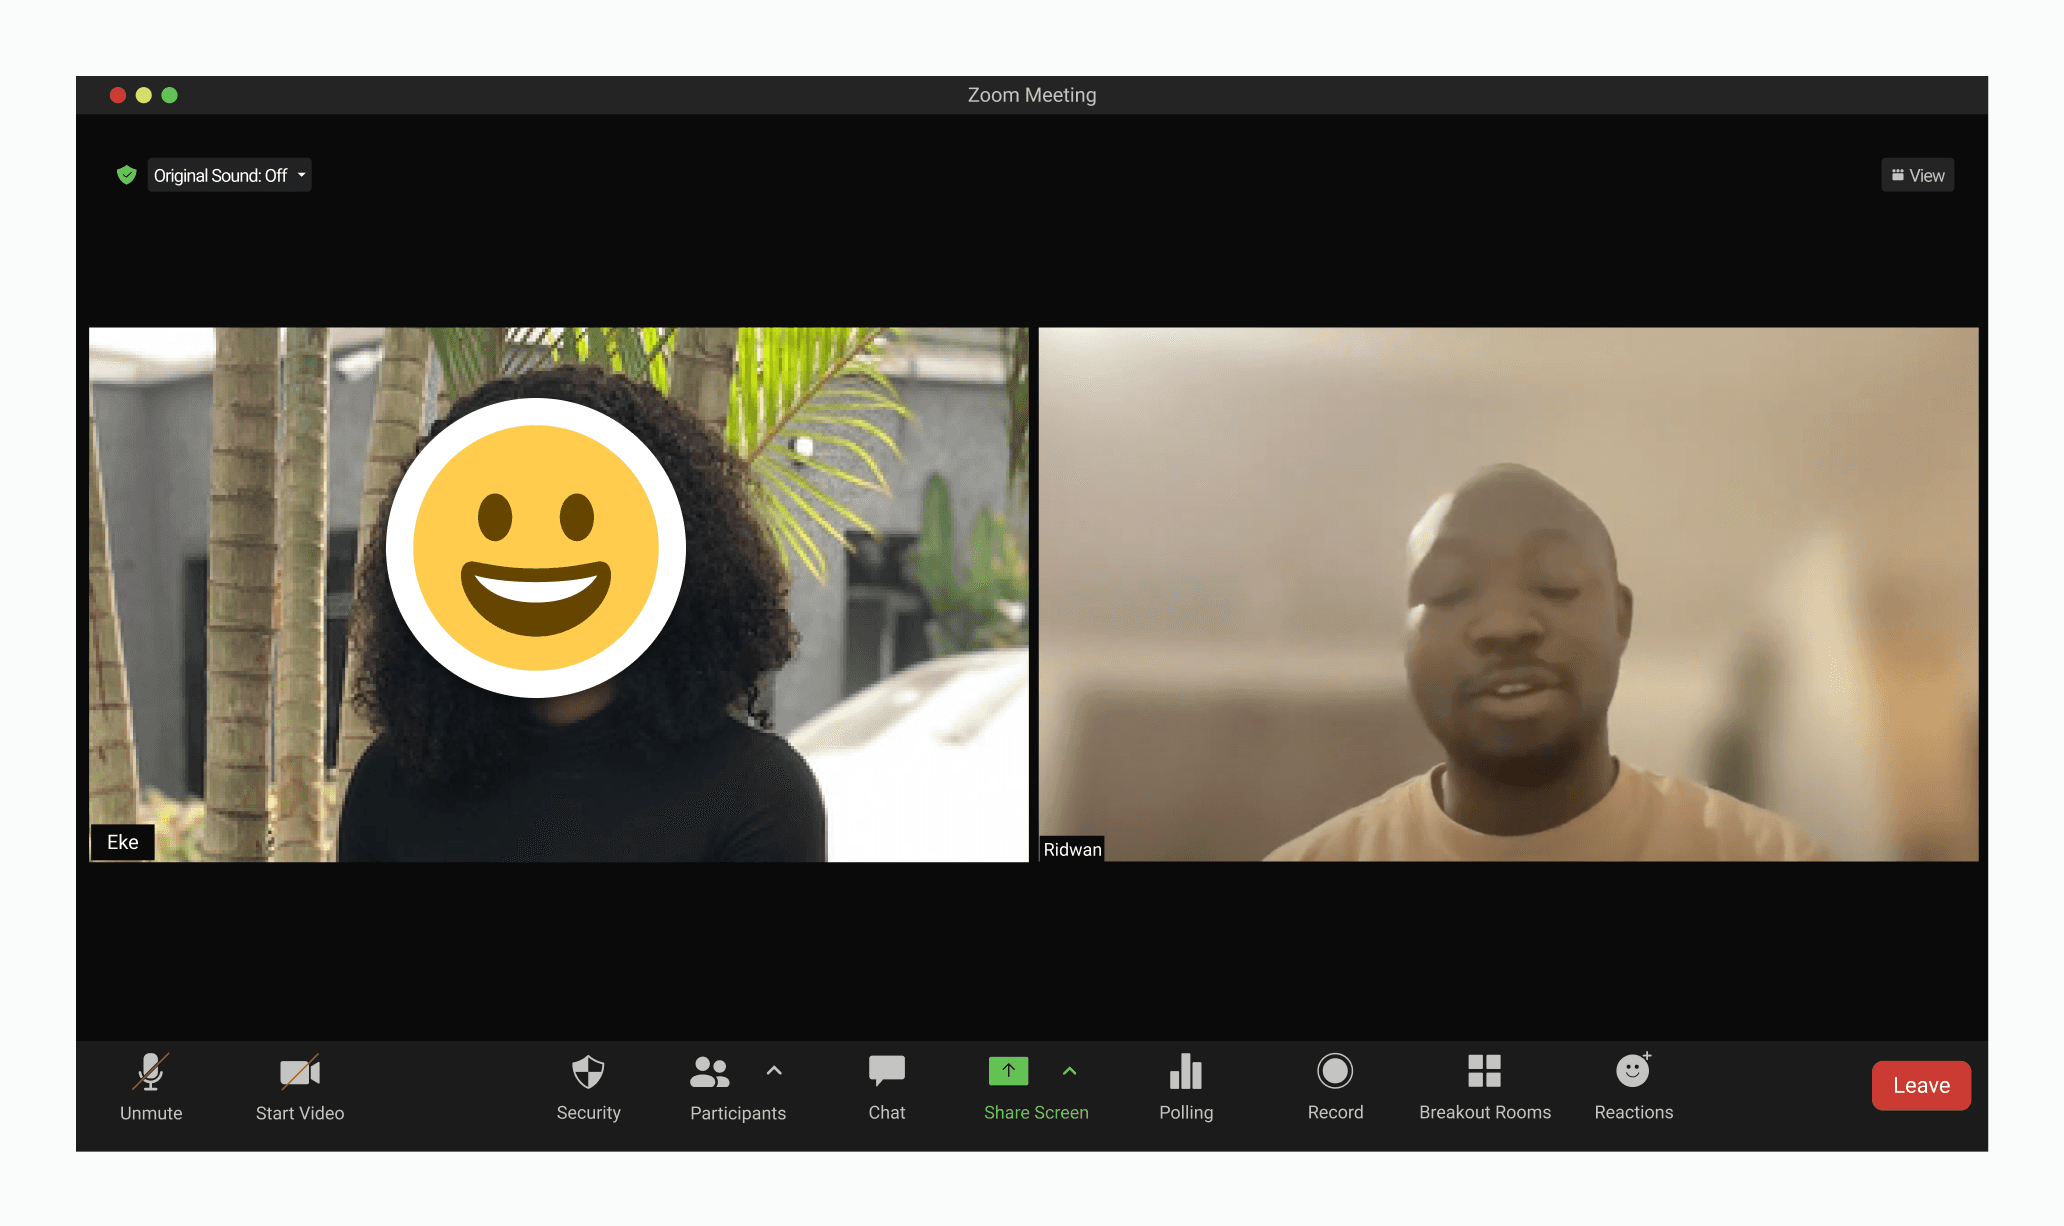Expand the chevron next to Participants
2064x1226 pixels.
pos(774,1070)
